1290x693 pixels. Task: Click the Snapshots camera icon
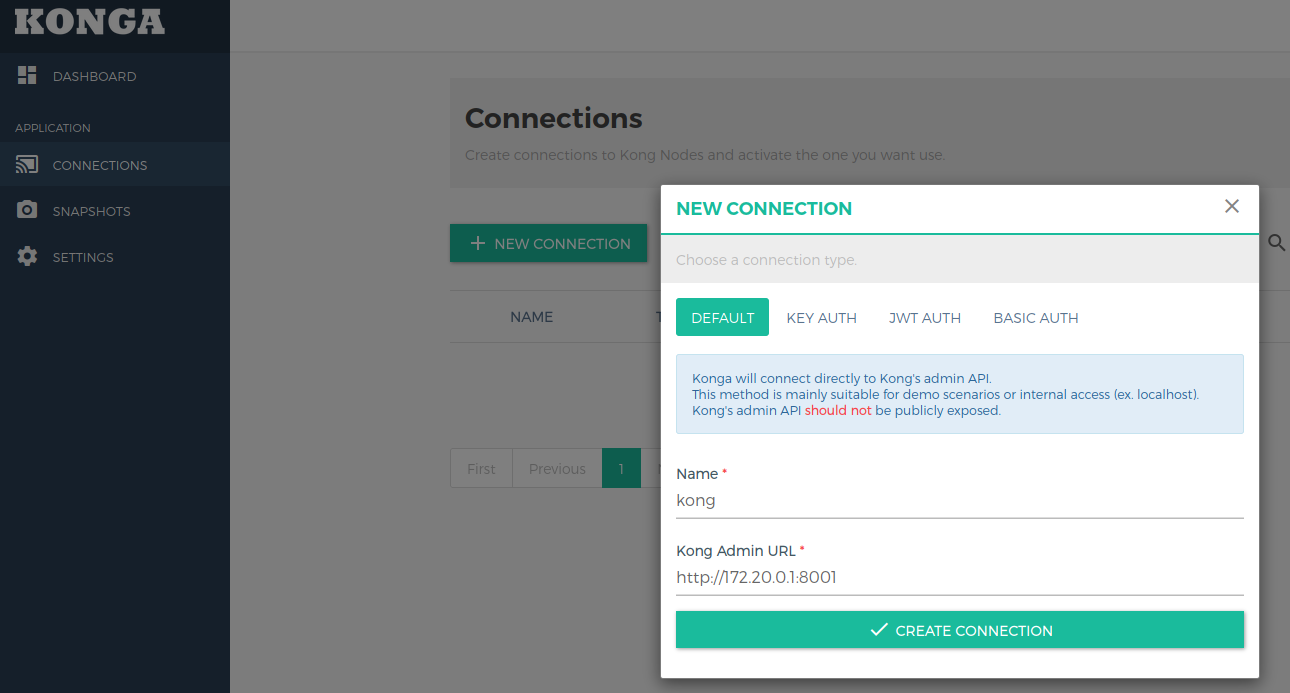pos(27,211)
